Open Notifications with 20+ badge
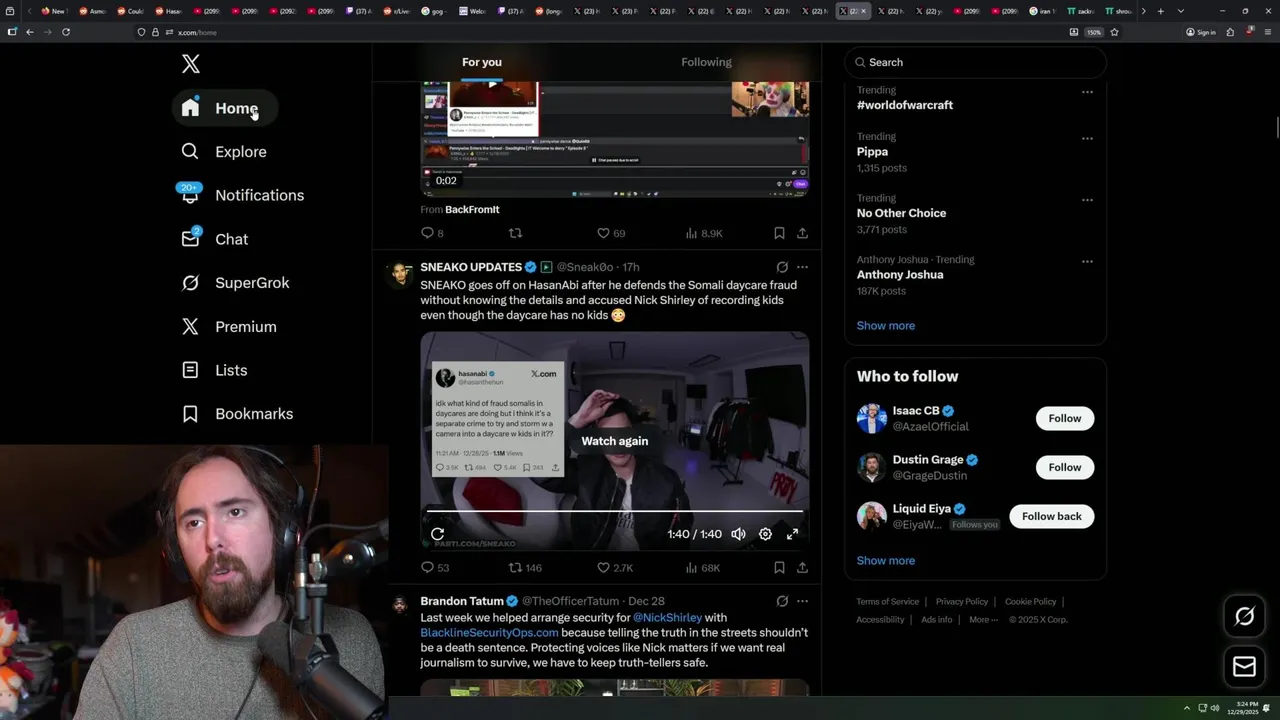The image size is (1280, 720). (x=242, y=195)
